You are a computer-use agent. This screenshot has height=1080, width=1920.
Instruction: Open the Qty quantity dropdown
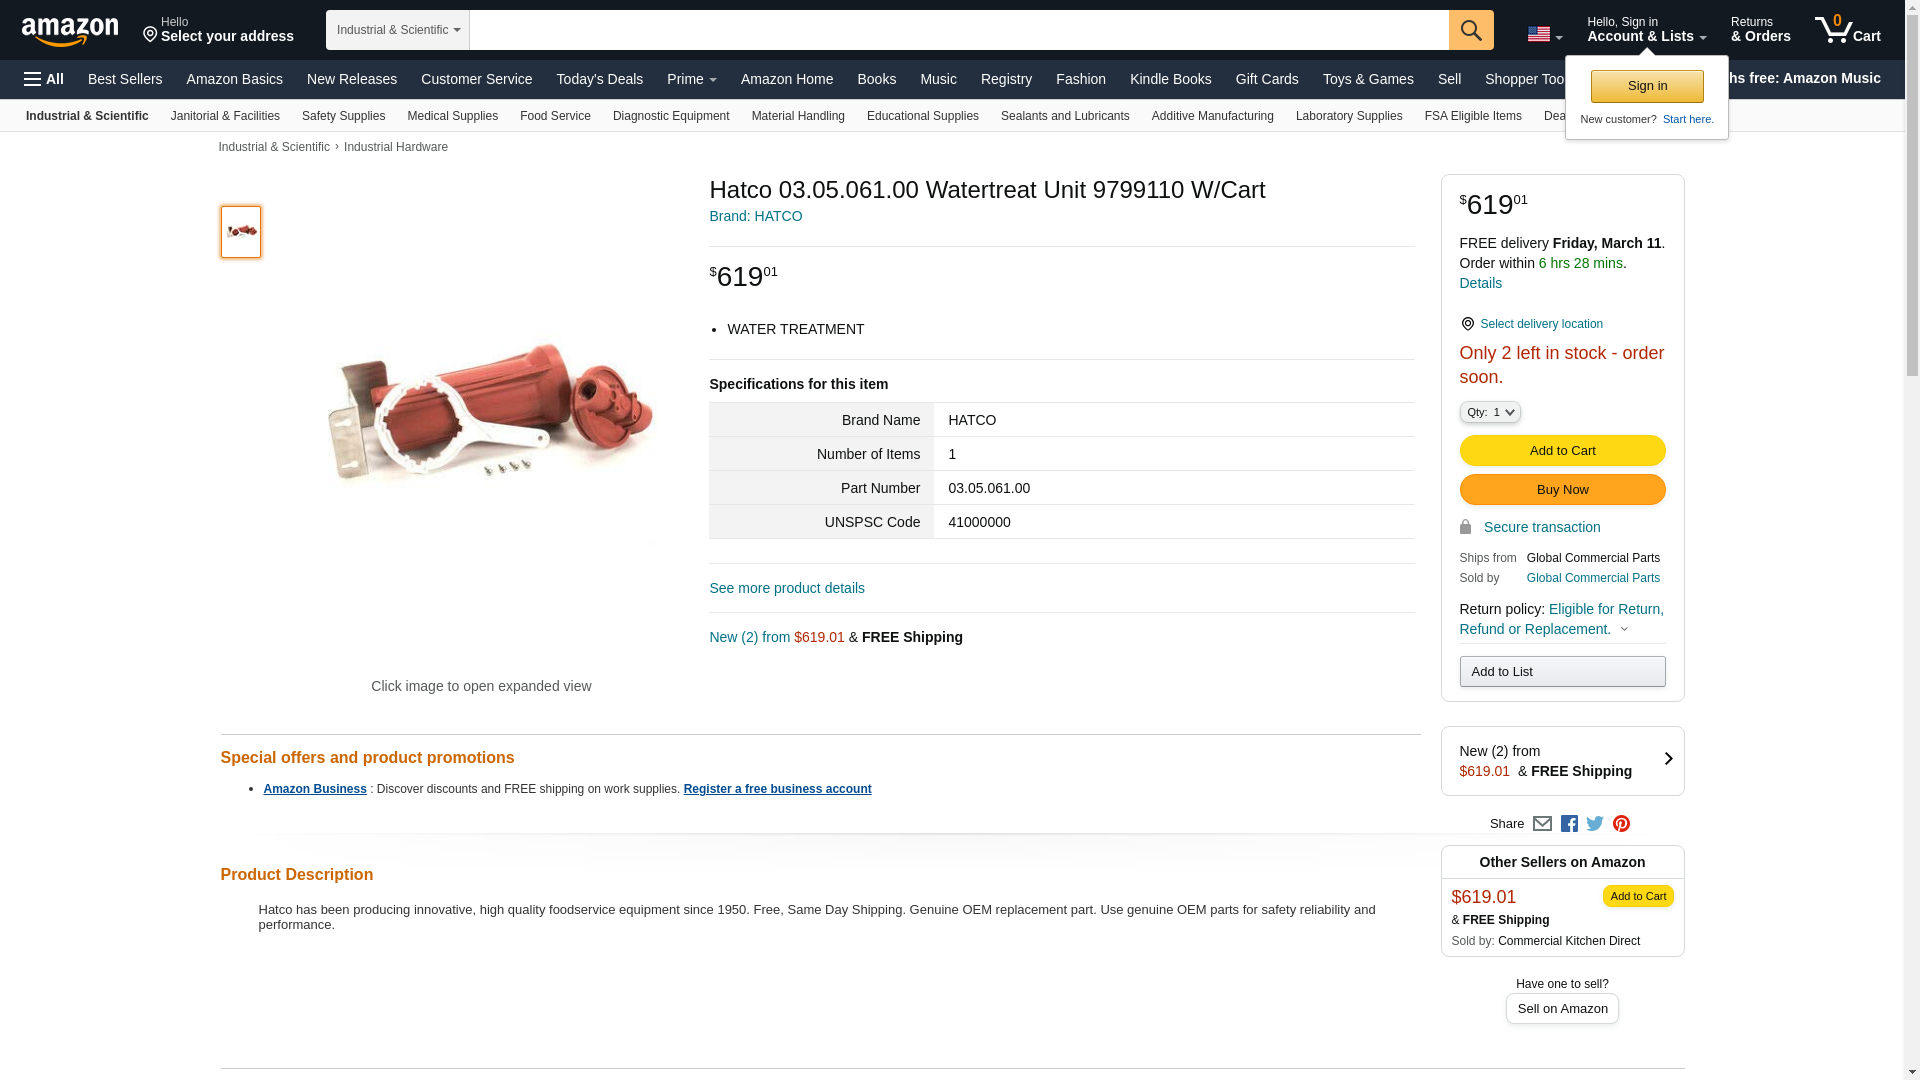tap(1490, 412)
